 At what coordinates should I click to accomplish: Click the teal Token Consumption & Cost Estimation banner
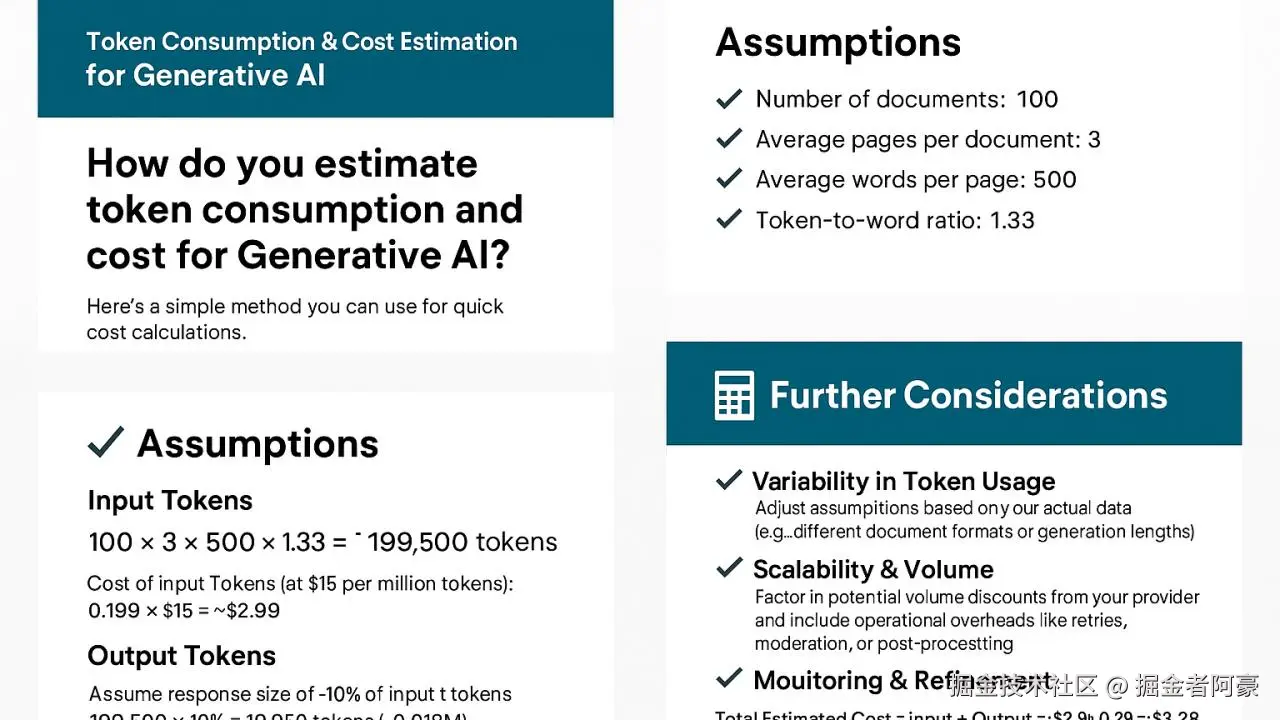[x=325, y=58]
